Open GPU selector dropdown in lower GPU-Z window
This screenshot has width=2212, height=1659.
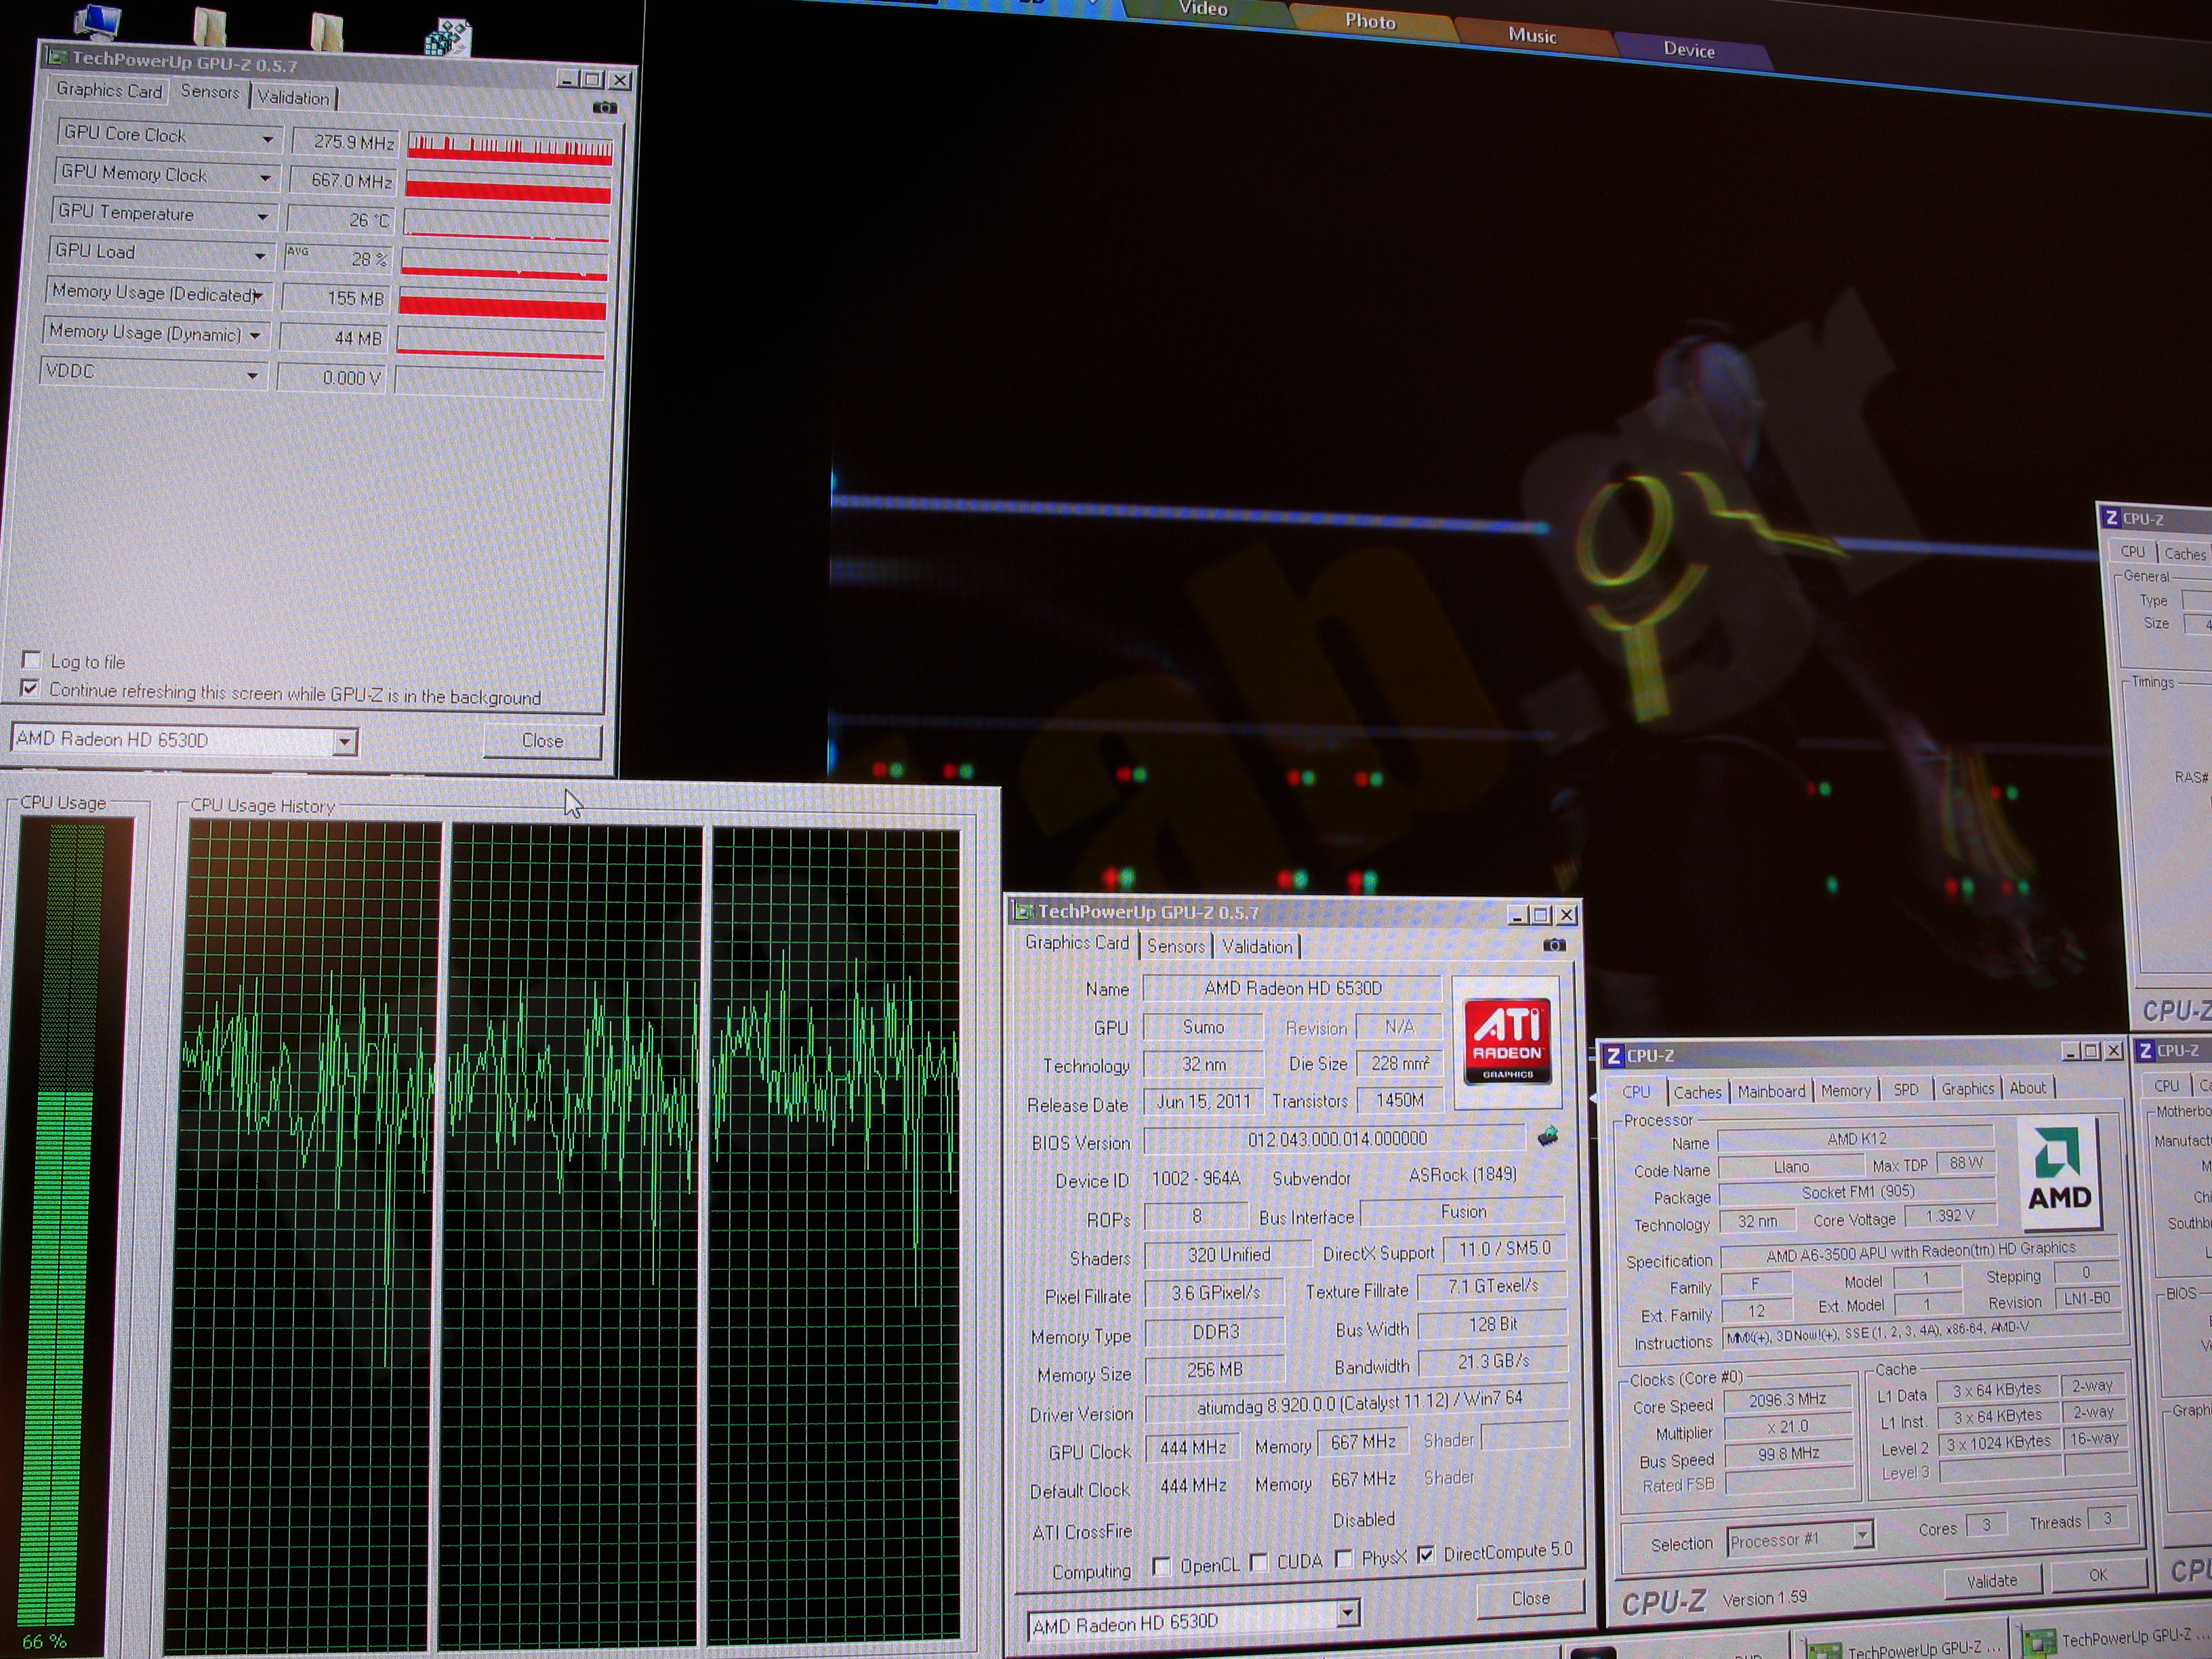point(1348,1613)
